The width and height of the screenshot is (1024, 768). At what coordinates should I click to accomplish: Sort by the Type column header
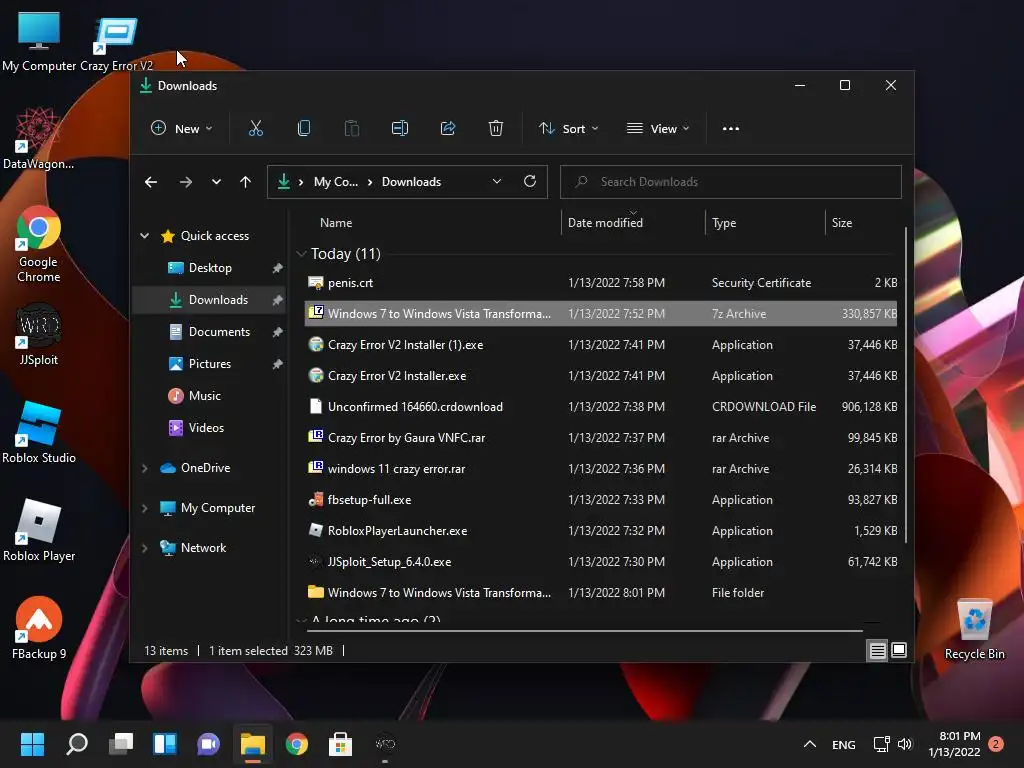click(x=724, y=223)
